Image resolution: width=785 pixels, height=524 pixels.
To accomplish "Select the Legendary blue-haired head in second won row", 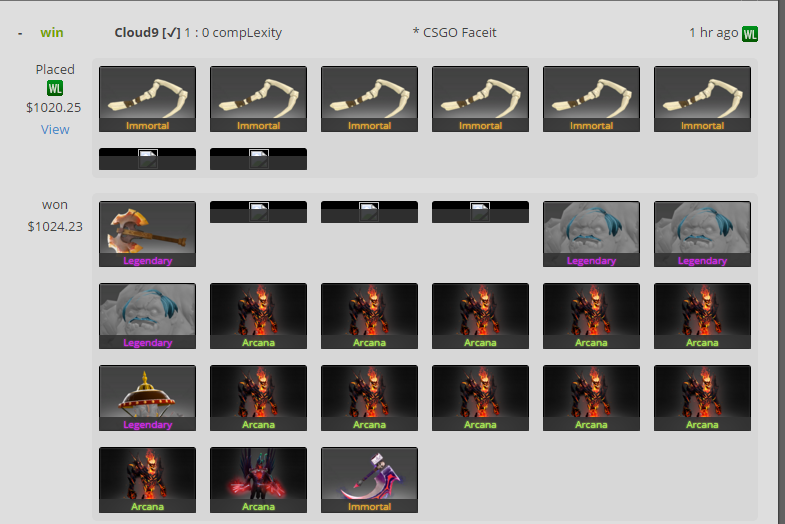I will 147,316.
